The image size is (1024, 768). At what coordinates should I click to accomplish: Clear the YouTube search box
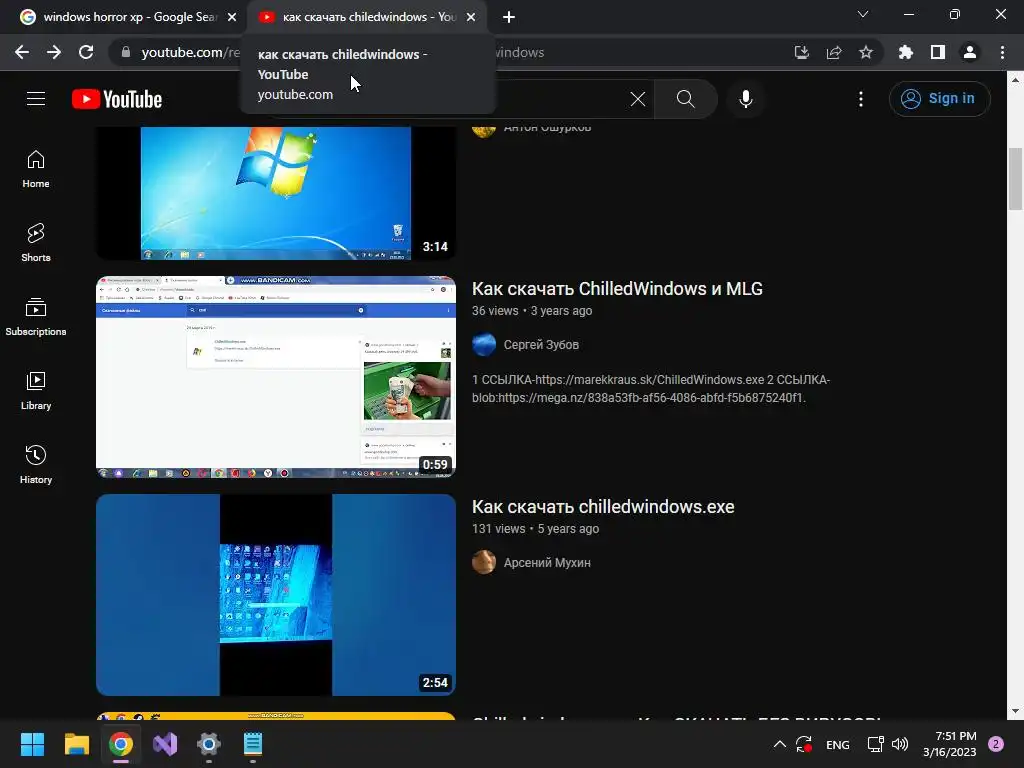(x=637, y=99)
